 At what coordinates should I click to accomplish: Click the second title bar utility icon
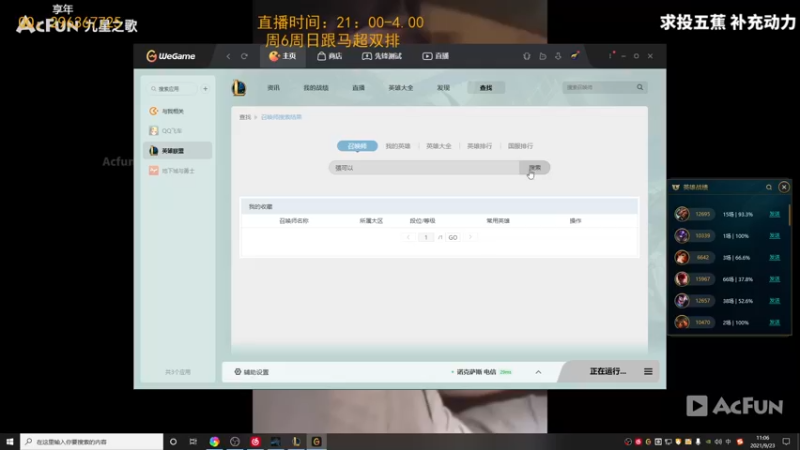(x=542, y=56)
